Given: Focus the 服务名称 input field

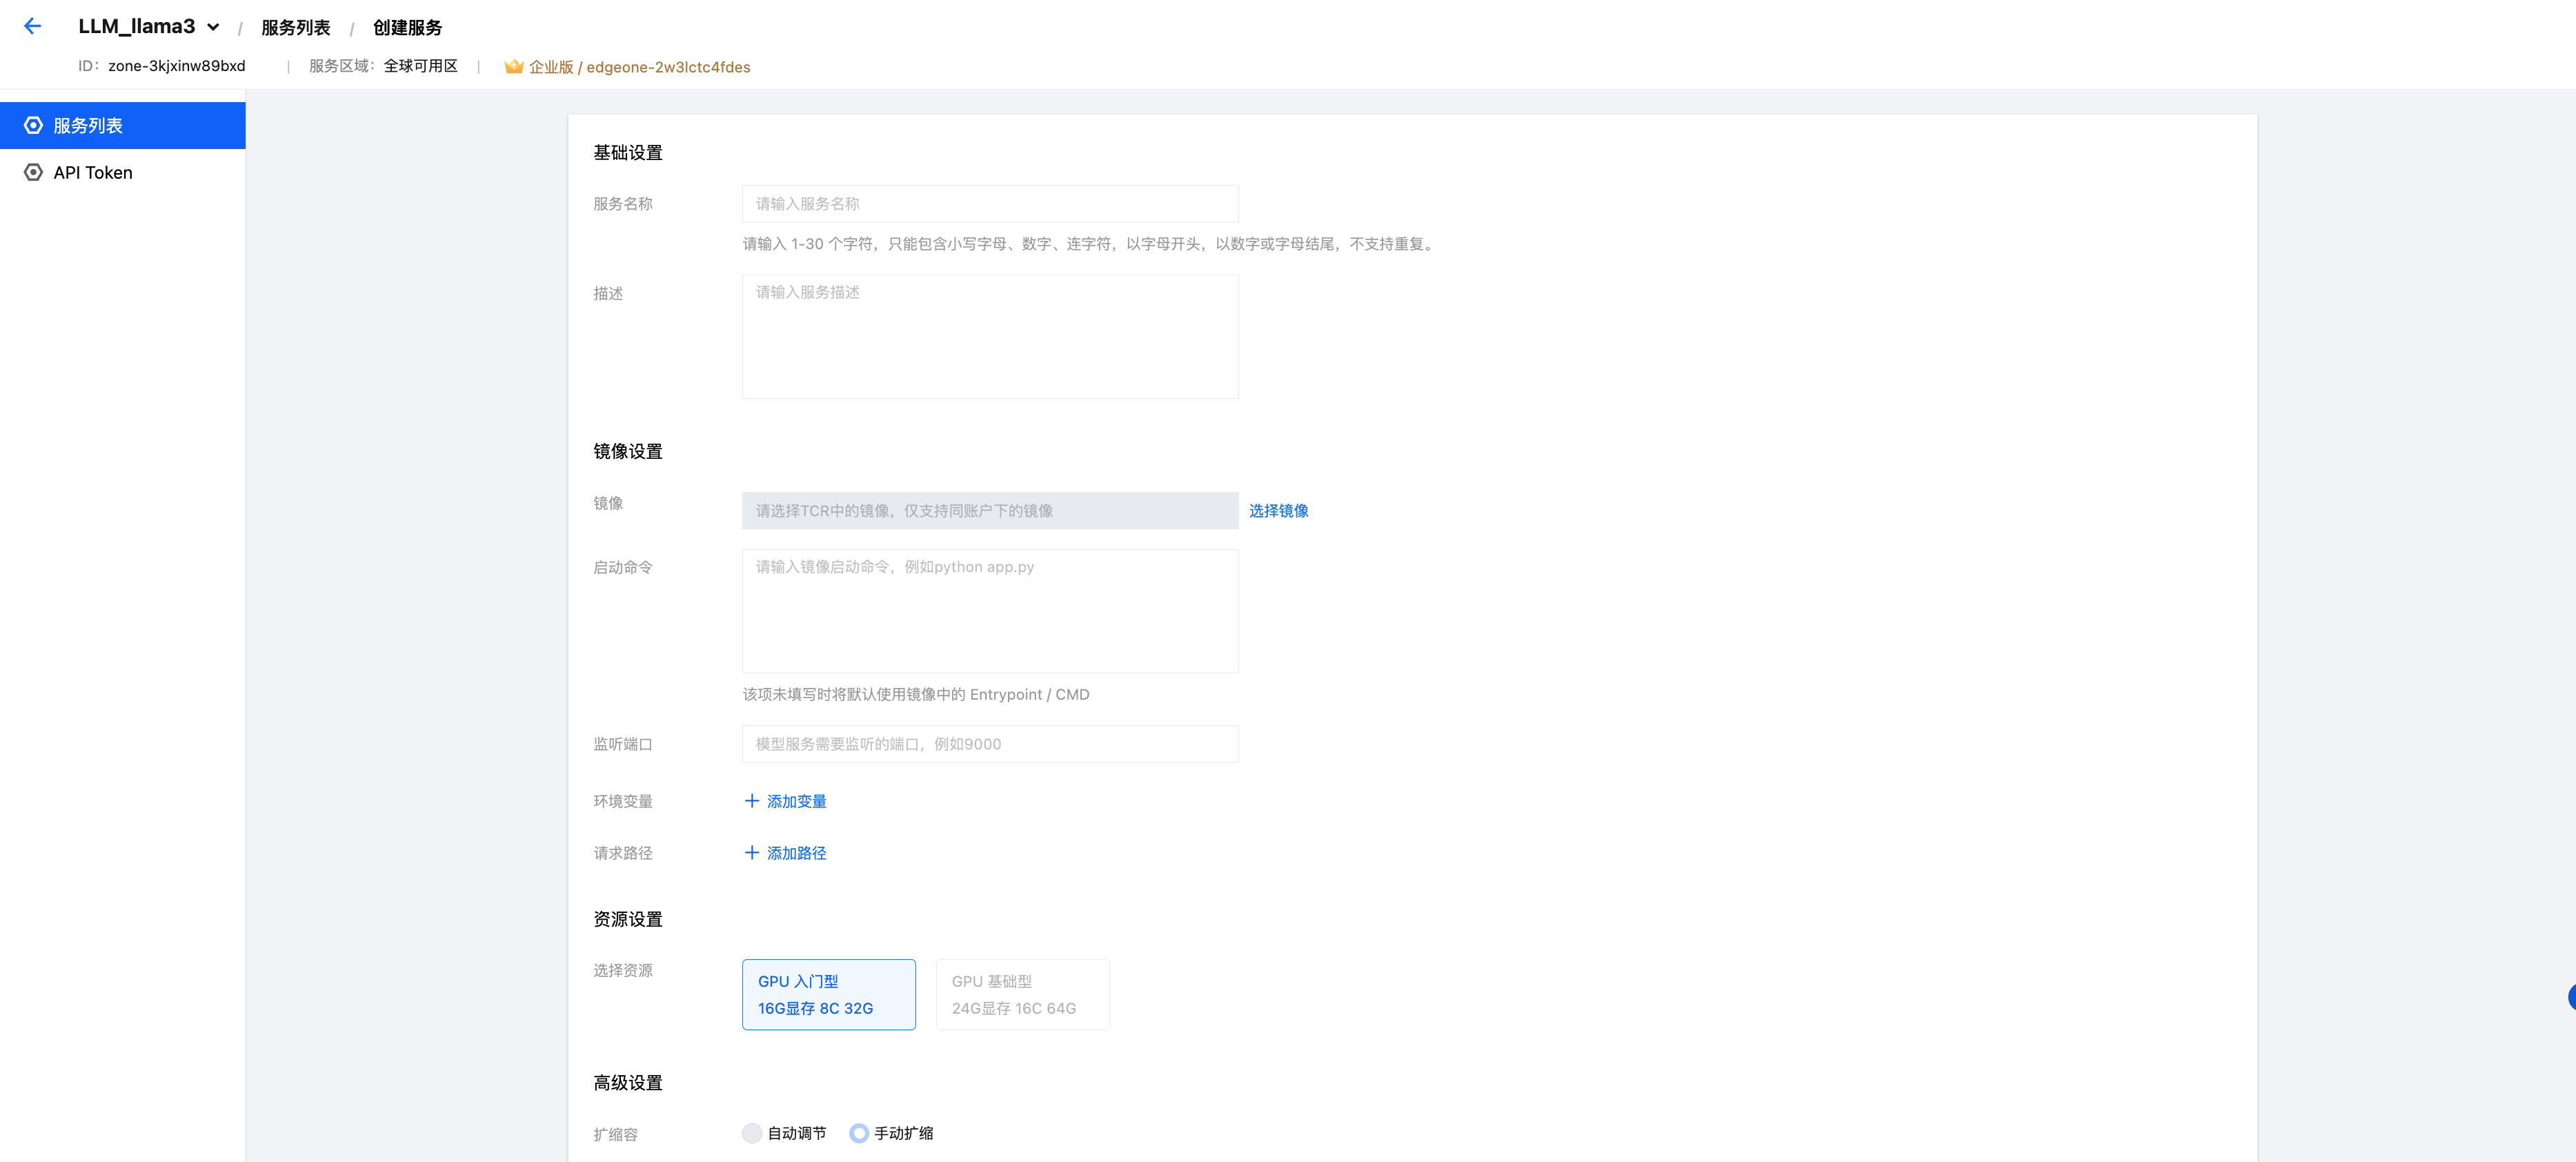Looking at the screenshot, I should click(x=989, y=203).
